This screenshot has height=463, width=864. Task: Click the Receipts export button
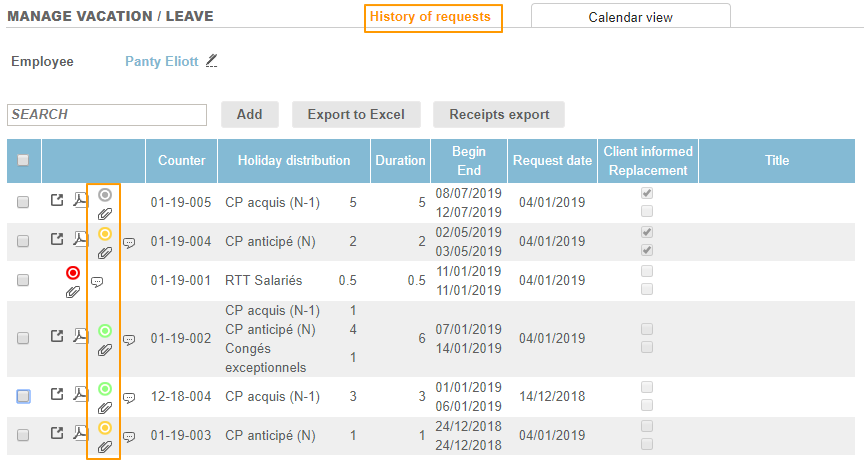[499, 114]
